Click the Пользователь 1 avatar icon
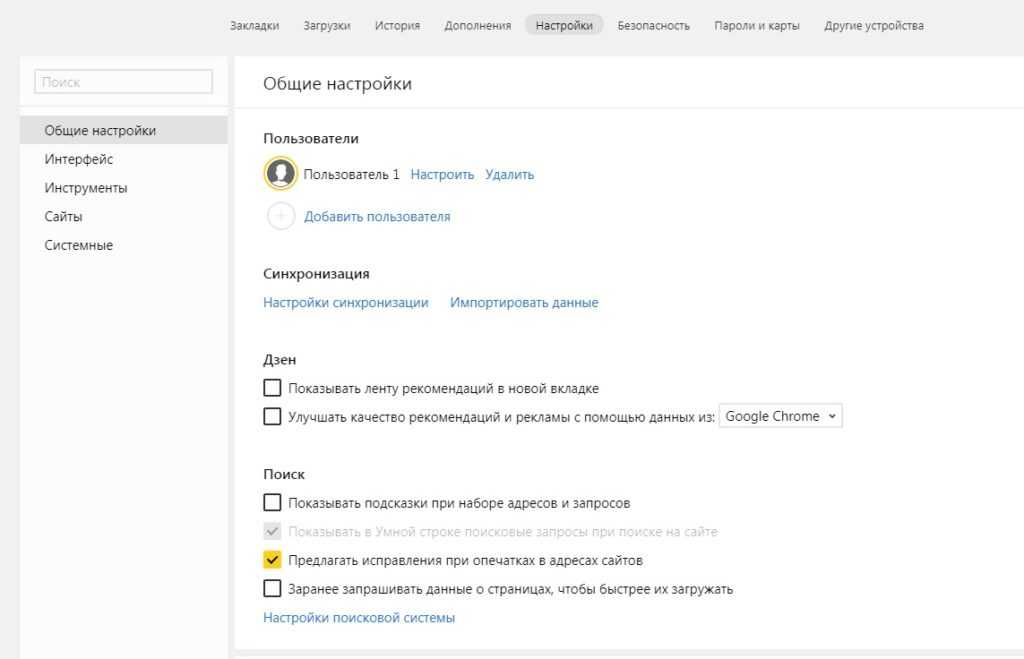Screen dimensions: 1024x659 pyautogui.click(x=281, y=174)
